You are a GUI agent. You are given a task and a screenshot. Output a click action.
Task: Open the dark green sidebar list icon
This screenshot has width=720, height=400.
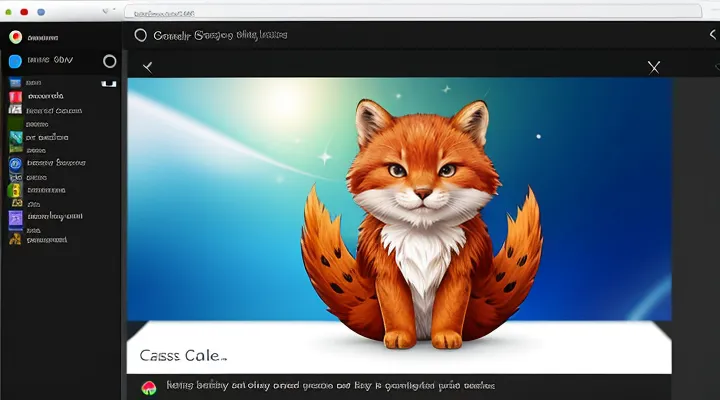pos(15,138)
